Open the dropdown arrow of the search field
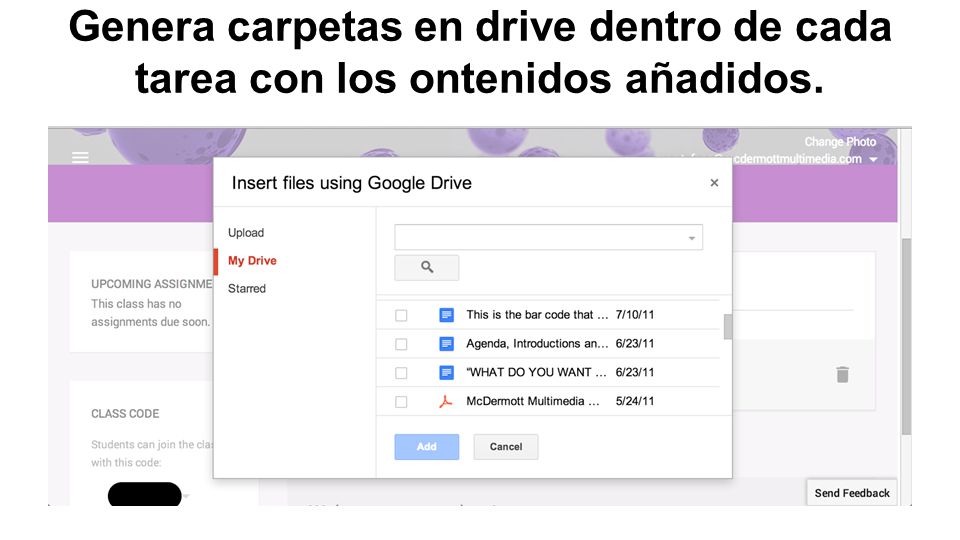The image size is (960, 540). click(x=692, y=238)
